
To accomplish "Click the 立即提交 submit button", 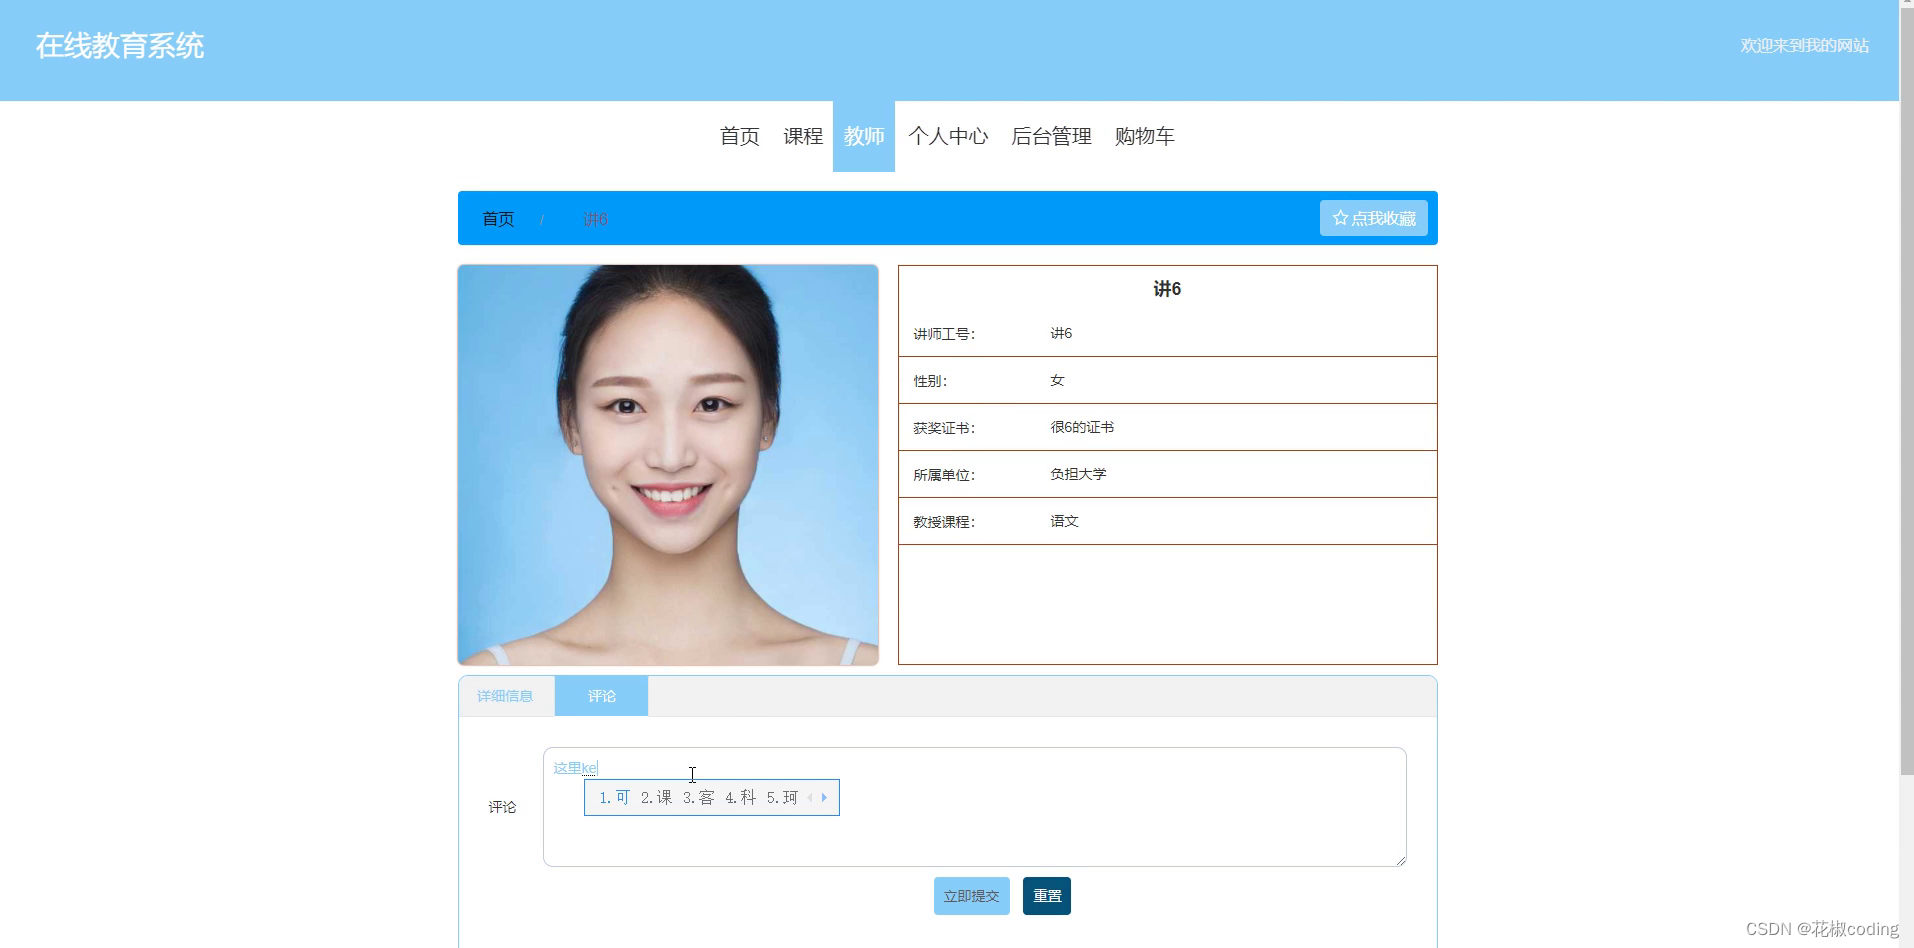I will pos(971,895).
